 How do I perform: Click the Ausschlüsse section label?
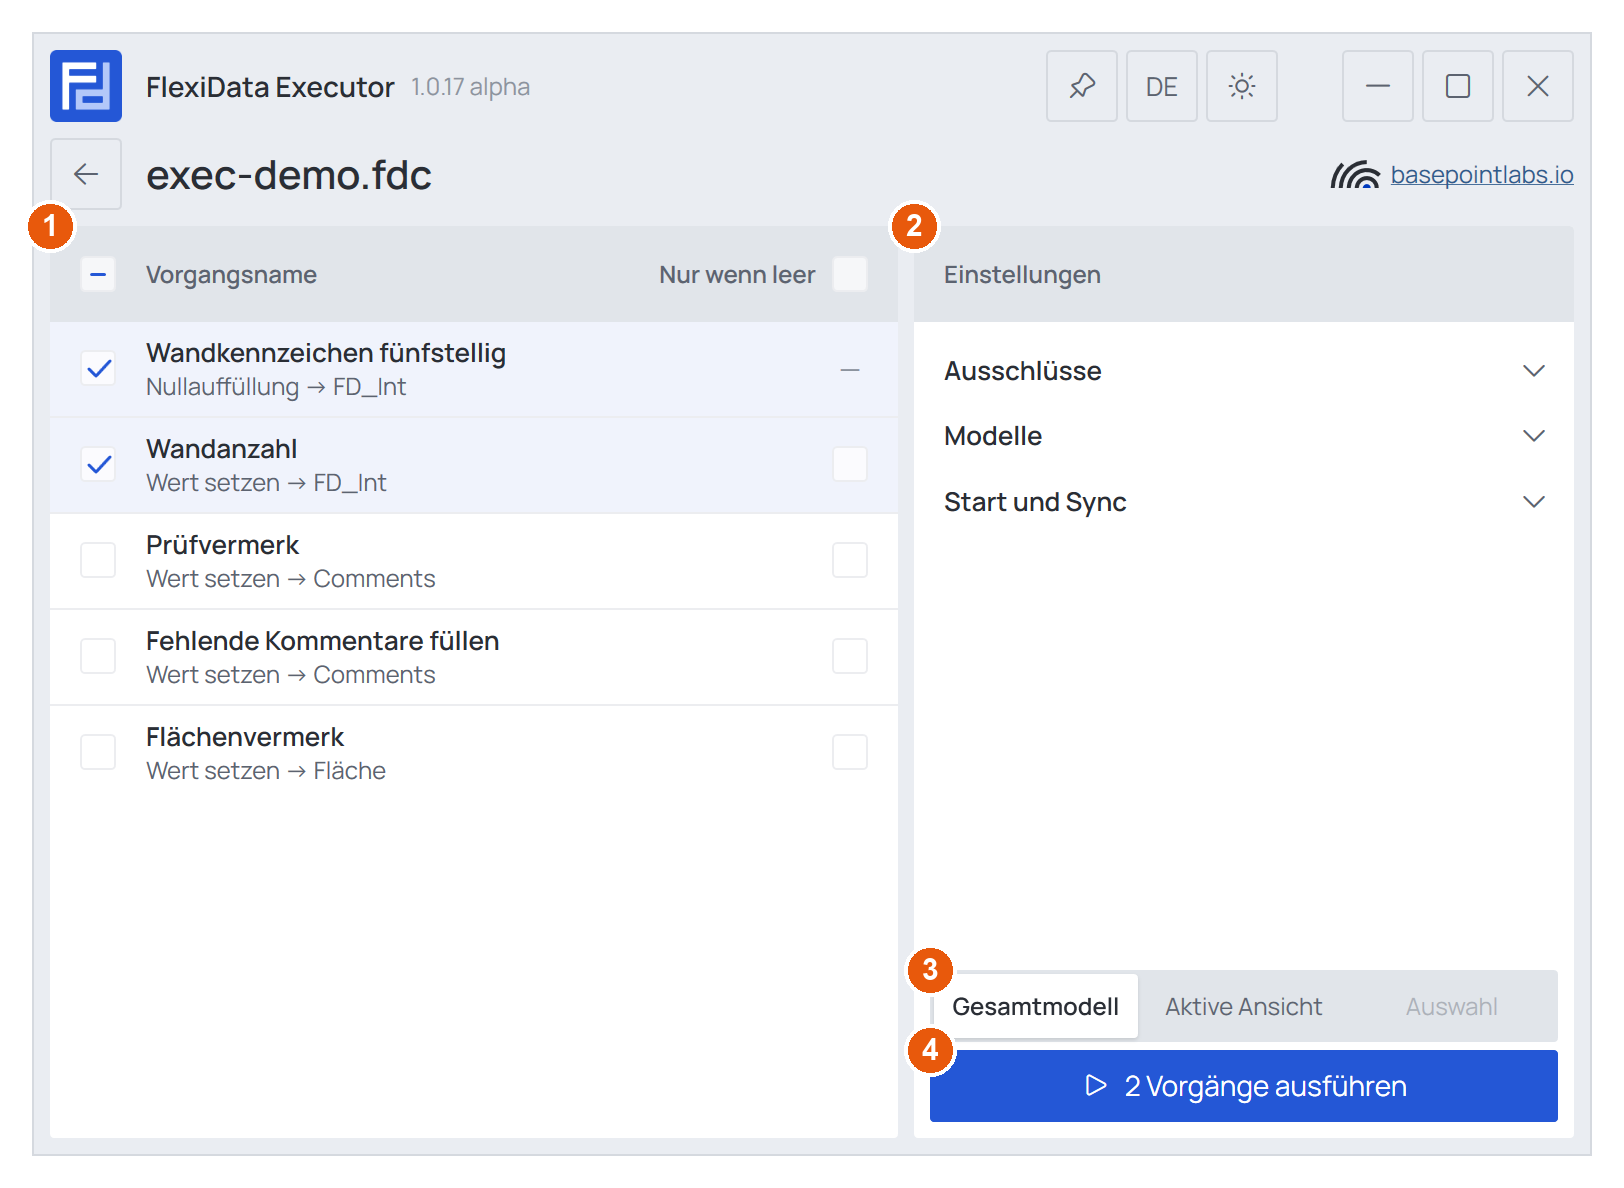[1022, 371]
